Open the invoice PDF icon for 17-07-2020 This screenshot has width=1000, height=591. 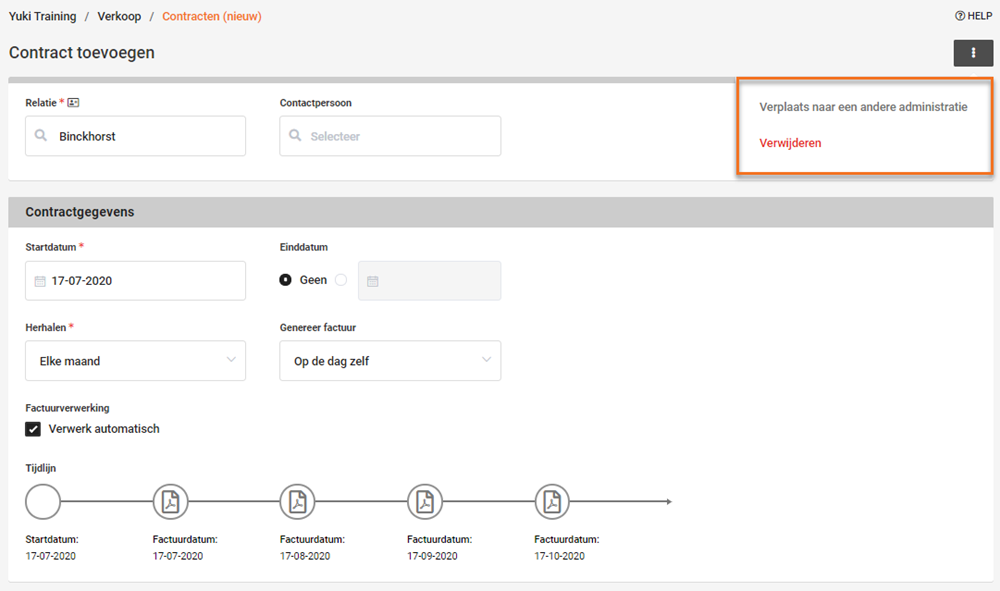[170, 502]
